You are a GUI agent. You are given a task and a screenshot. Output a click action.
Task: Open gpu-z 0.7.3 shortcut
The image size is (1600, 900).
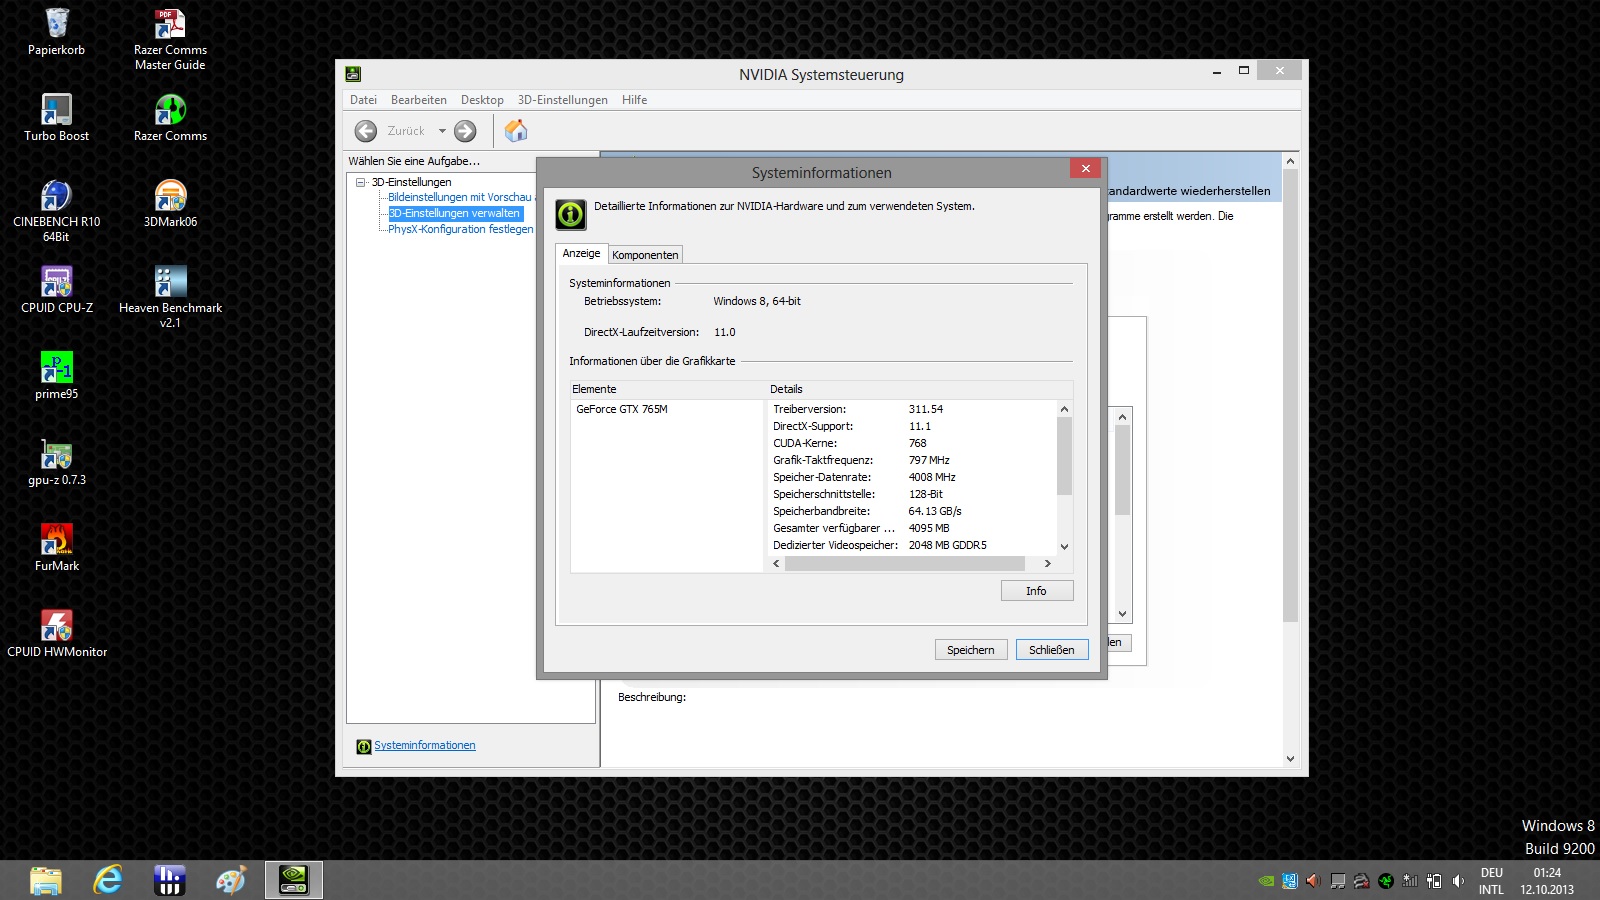(57, 462)
